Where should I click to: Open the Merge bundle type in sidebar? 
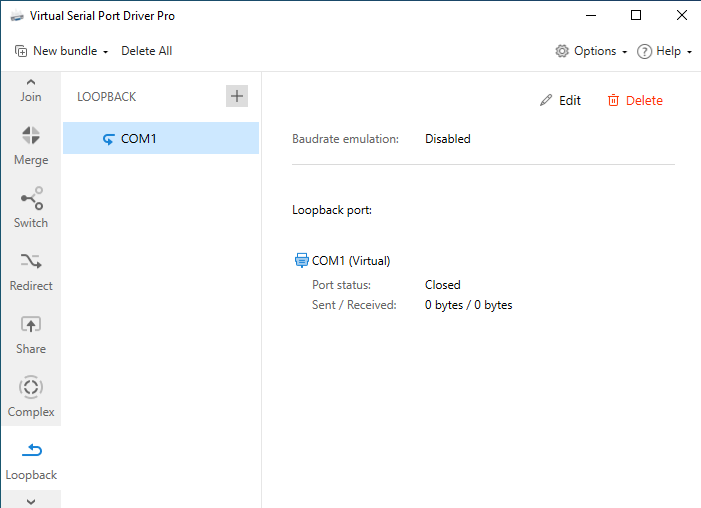[x=31, y=146]
